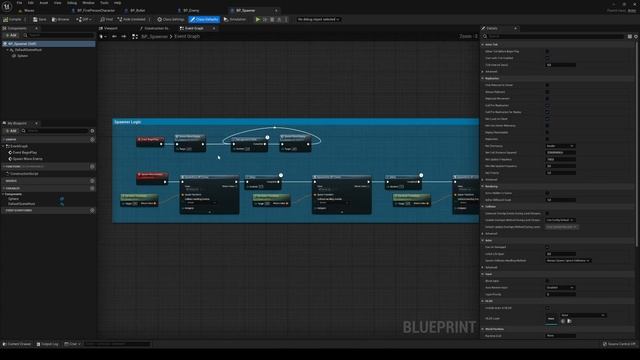This screenshot has width=640, height=360.
Task: Toggle Sphere variable visibility eye icon
Action: pyautogui.click(x=62, y=199)
